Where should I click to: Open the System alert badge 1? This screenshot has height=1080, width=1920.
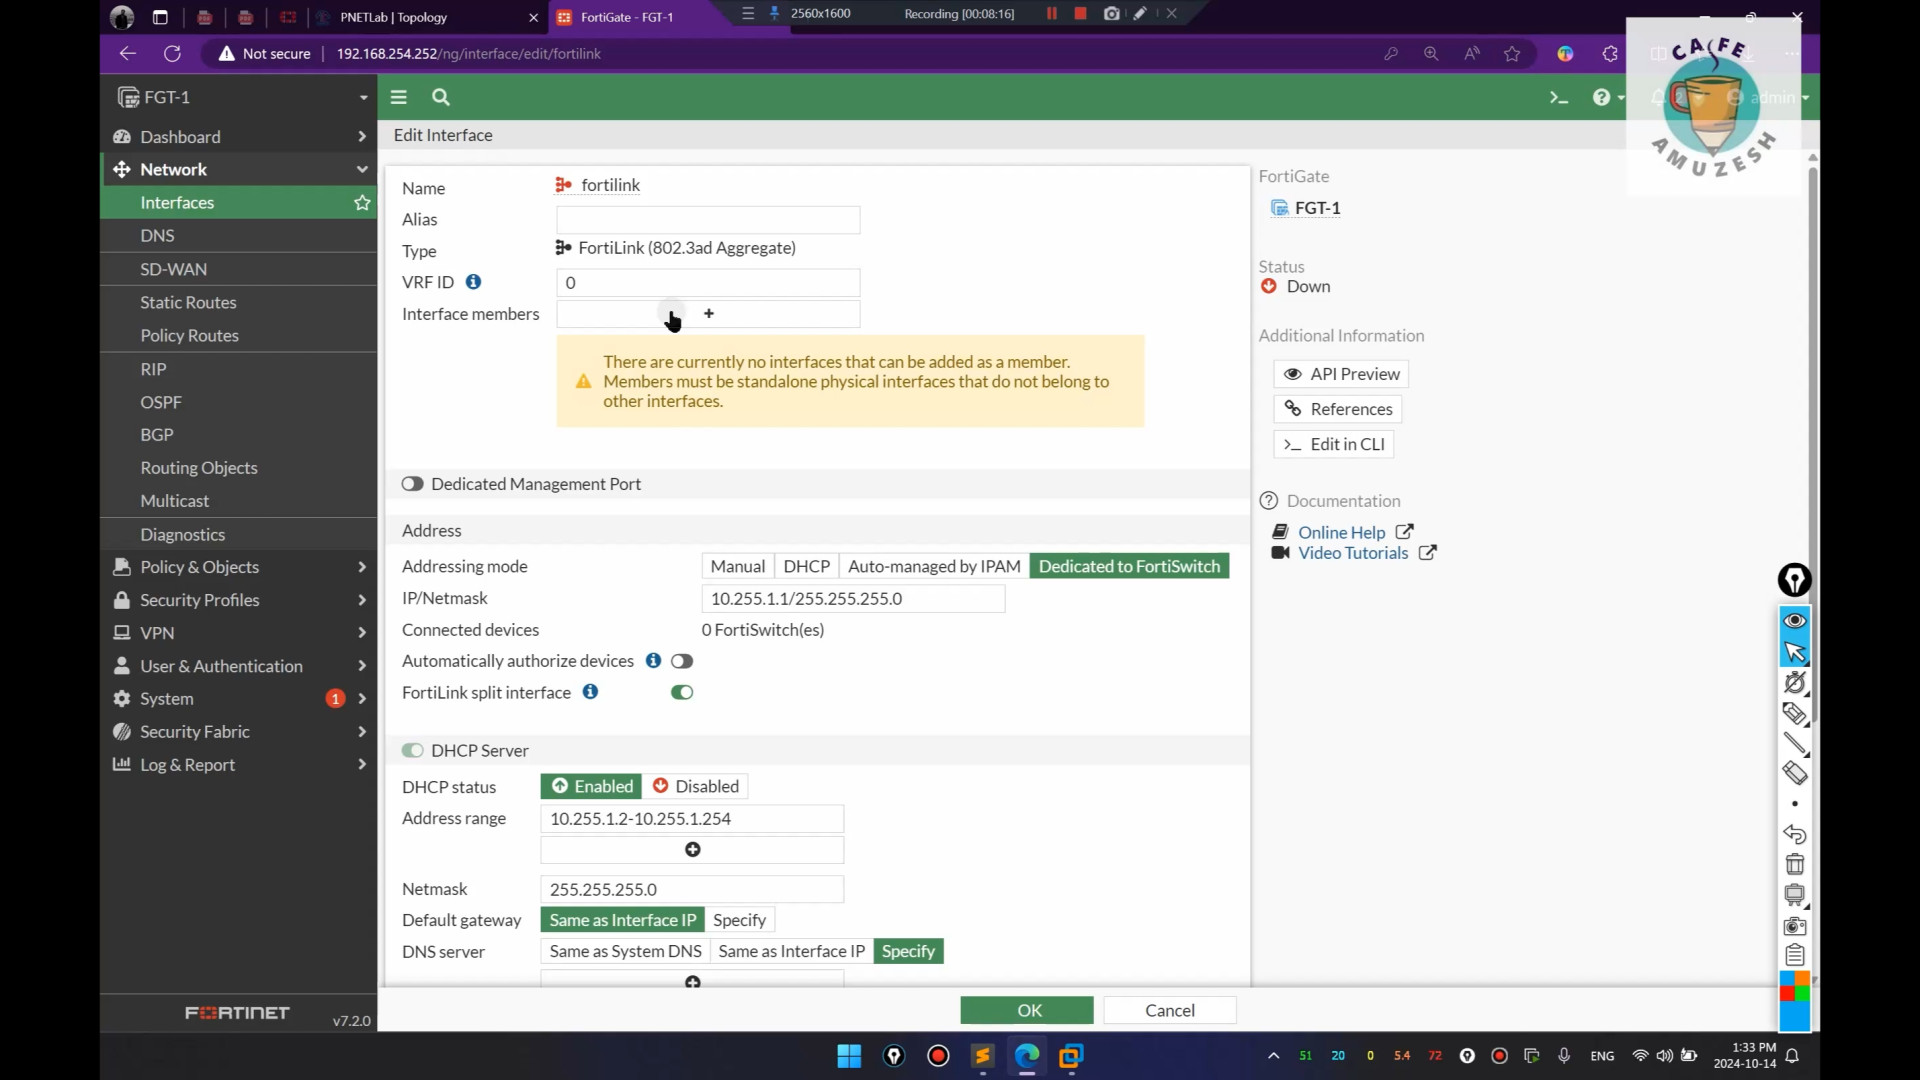(x=335, y=699)
